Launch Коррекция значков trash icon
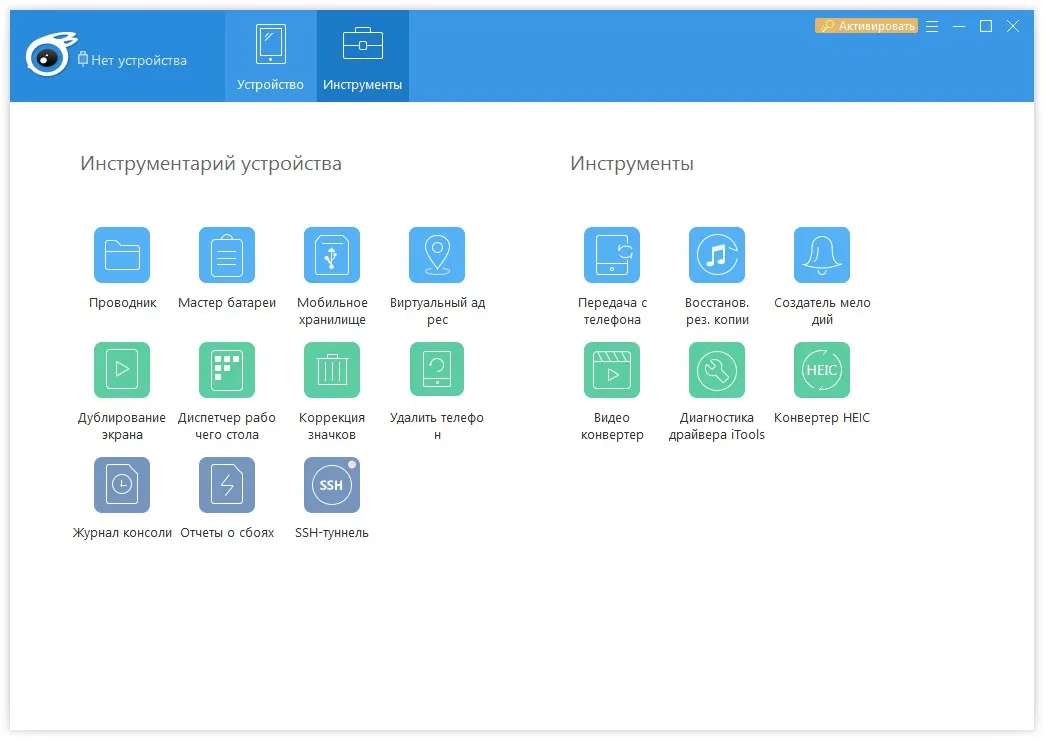This screenshot has width=1044, height=740. 332,370
